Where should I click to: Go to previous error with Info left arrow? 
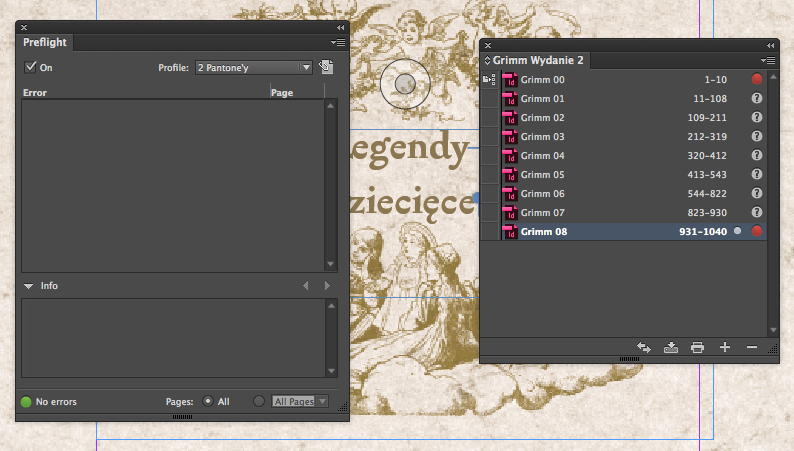point(305,285)
